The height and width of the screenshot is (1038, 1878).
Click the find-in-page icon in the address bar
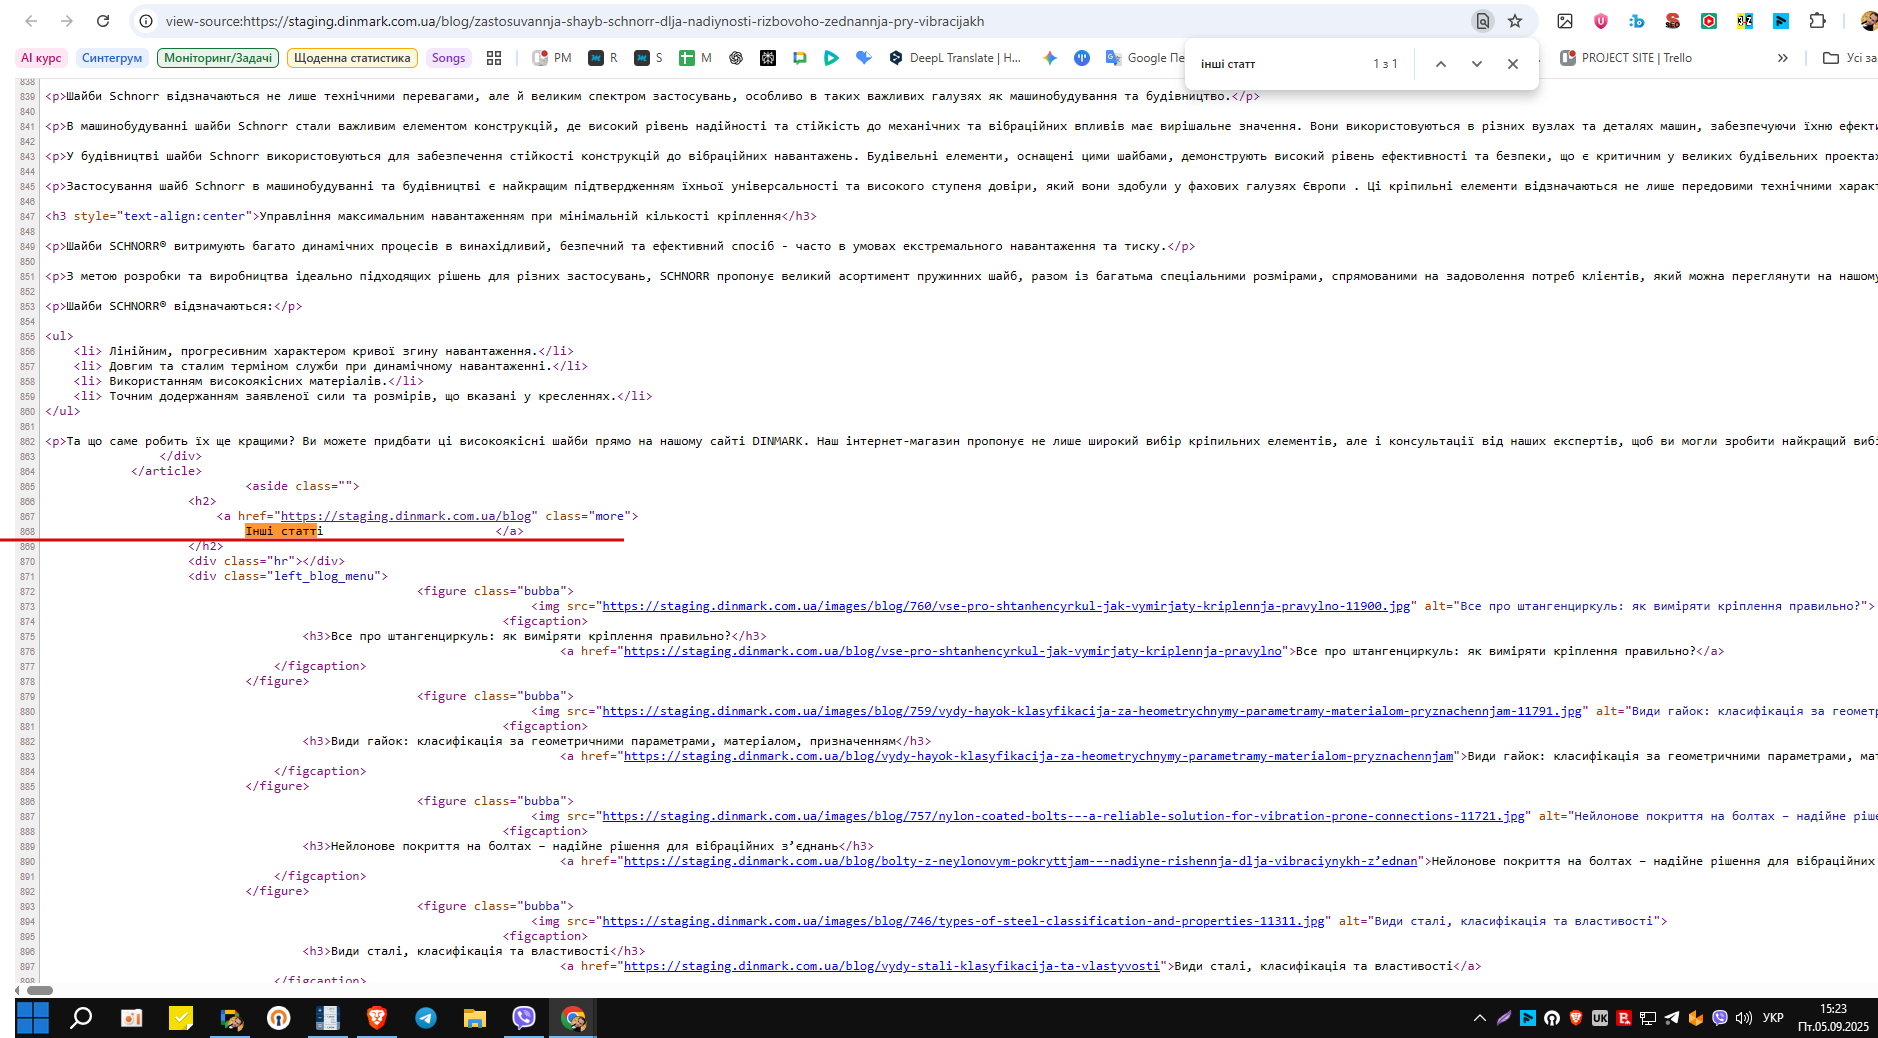1483,21
